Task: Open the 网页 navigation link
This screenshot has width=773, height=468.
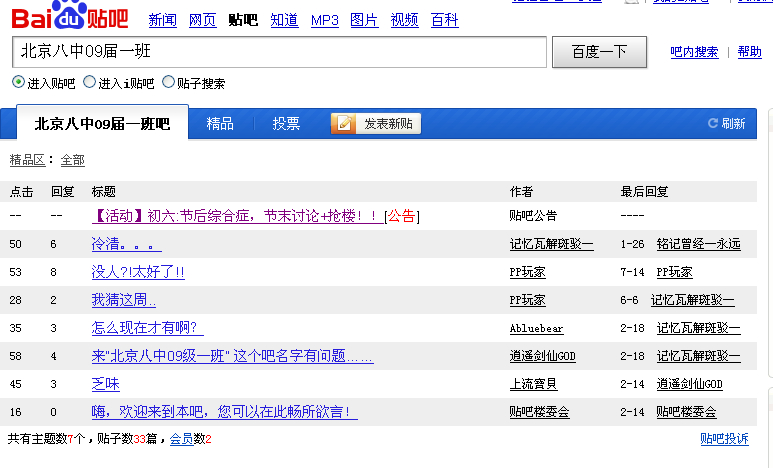Action: click(x=203, y=20)
